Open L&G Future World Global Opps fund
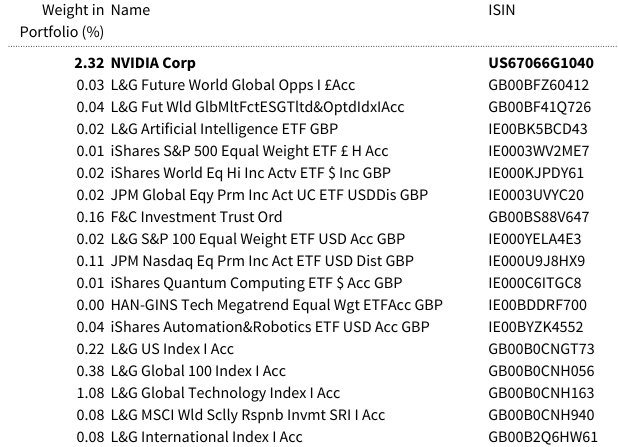 click(233, 85)
